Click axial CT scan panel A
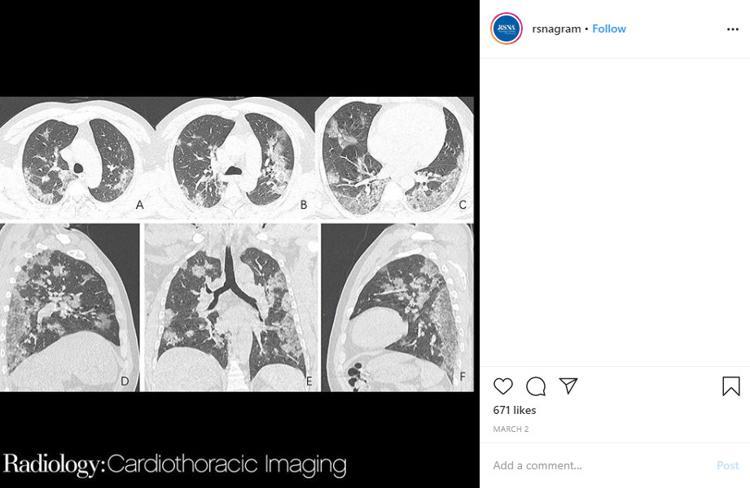The height and width of the screenshot is (488, 750). [78, 158]
